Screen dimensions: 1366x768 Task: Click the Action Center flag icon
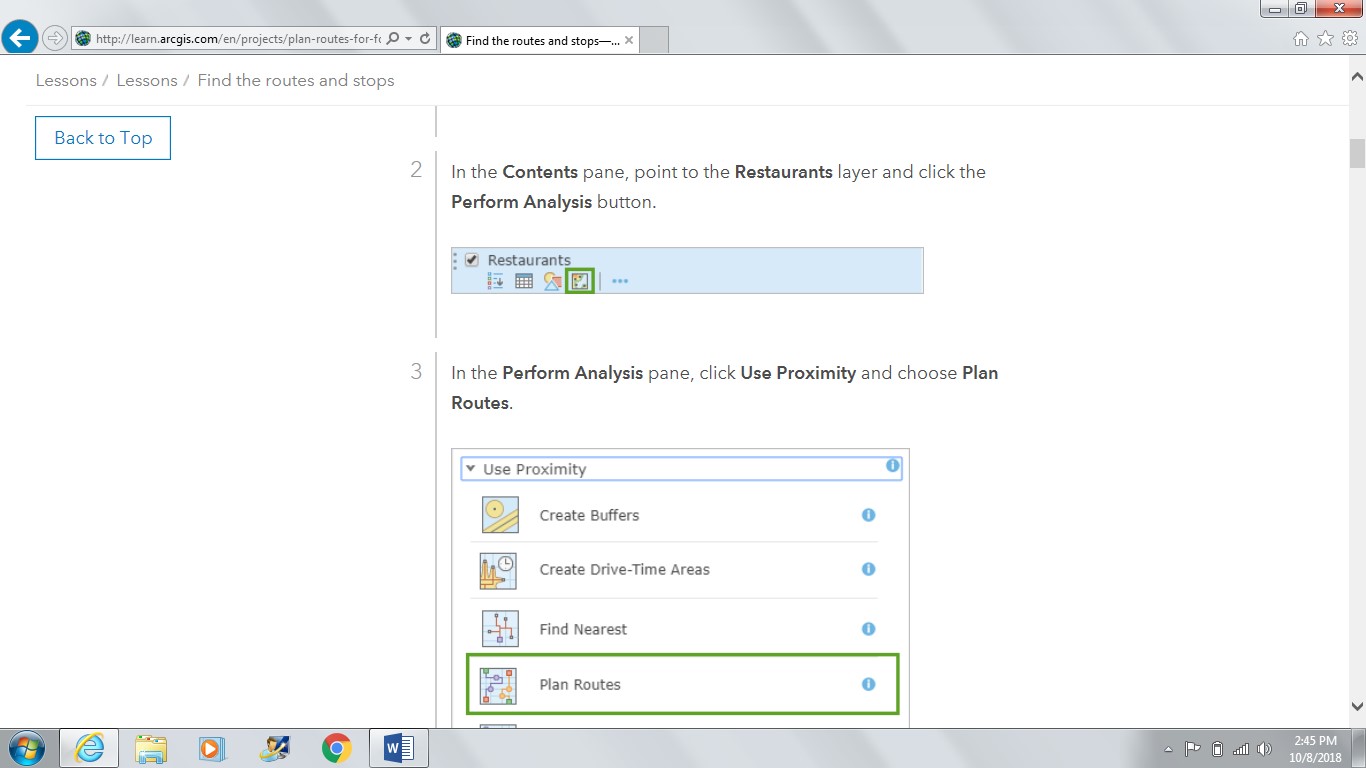pos(1193,749)
